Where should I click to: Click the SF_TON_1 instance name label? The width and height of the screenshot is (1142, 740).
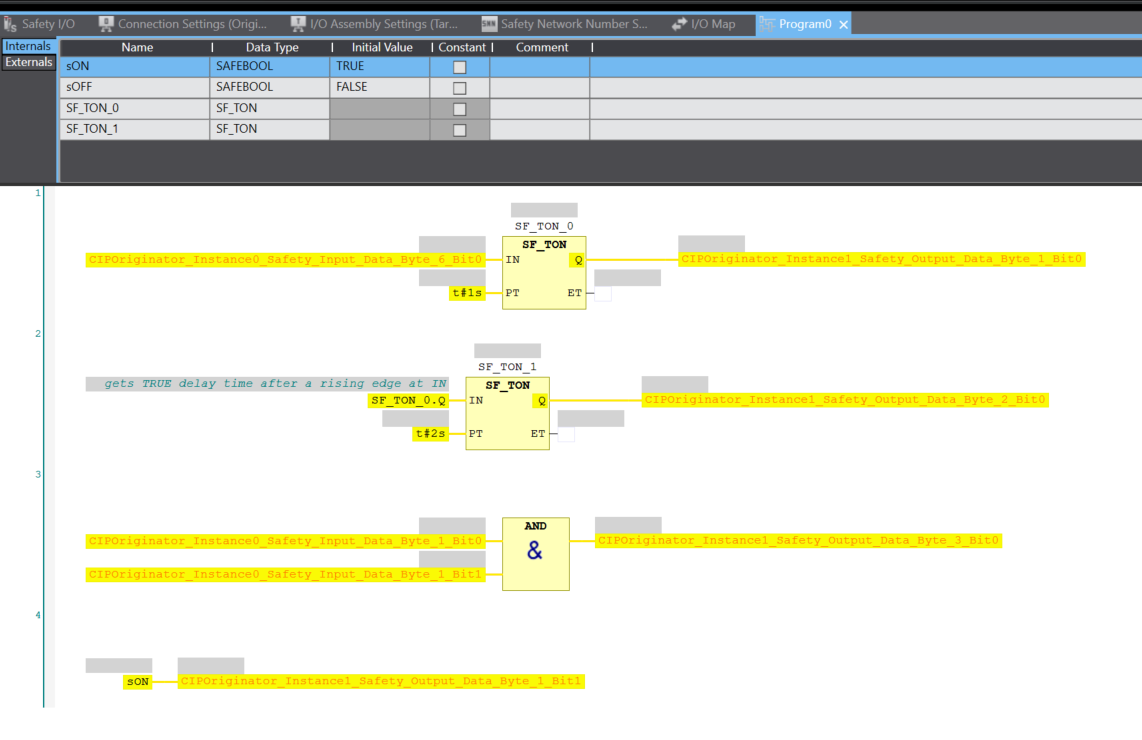click(x=508, y=367)
